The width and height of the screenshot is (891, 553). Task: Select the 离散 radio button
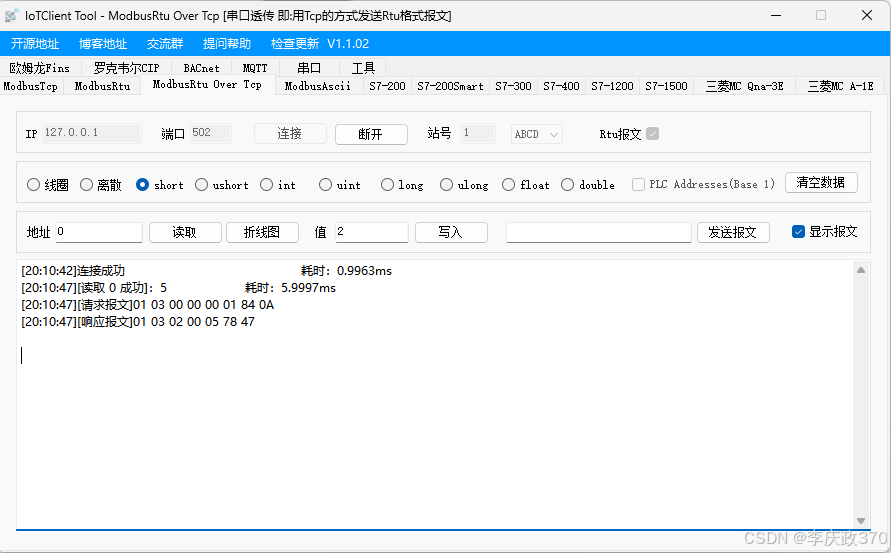click(x=86, y=185)
